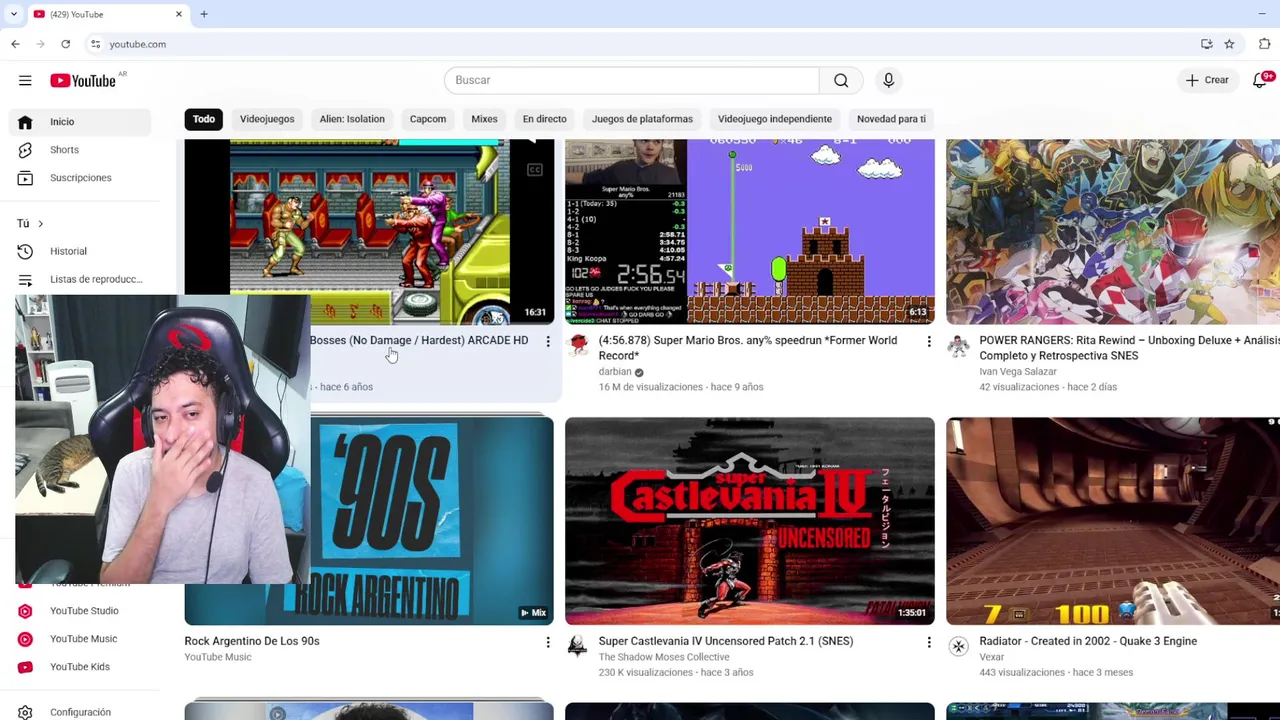
Task: Click the Historial clock icon
Action: (25, 252)
